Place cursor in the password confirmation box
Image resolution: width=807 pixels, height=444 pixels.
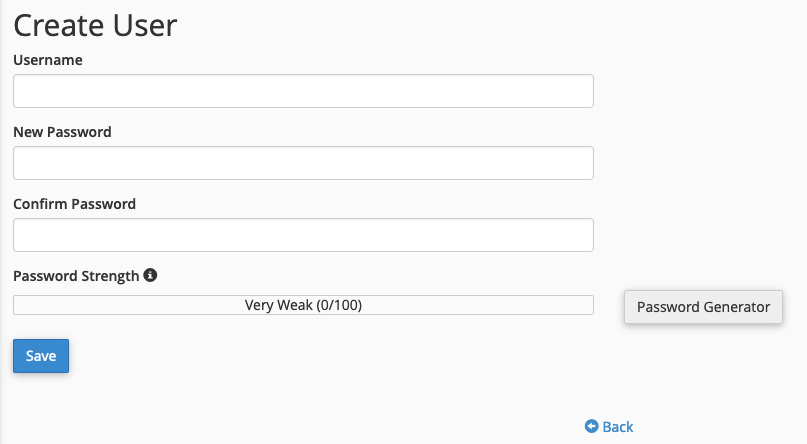click(x=303, y=235)
